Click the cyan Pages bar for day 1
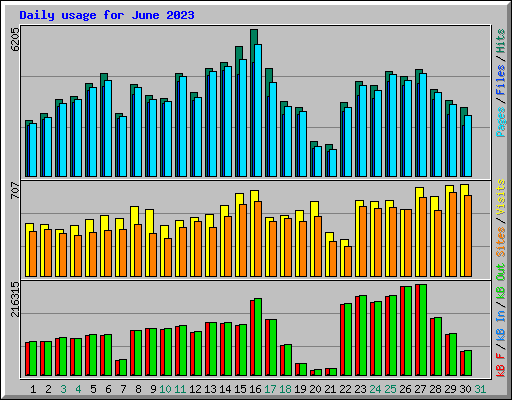The image size is (512, 400). (33, 150)
